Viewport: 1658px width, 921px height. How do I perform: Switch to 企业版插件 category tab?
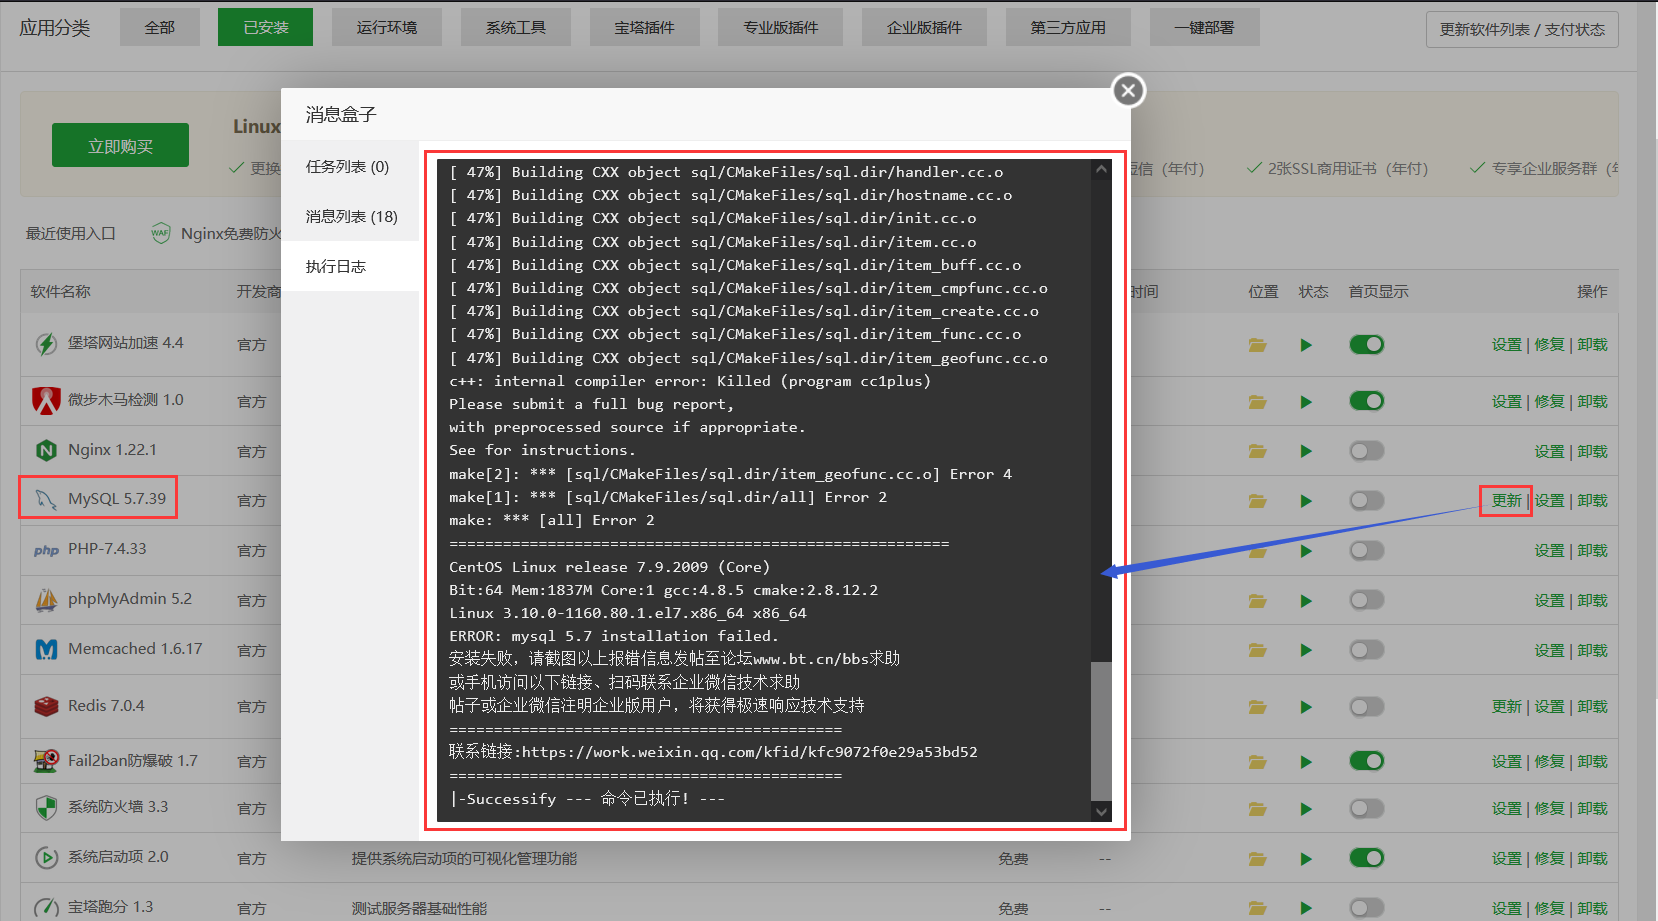coord(924,28)
